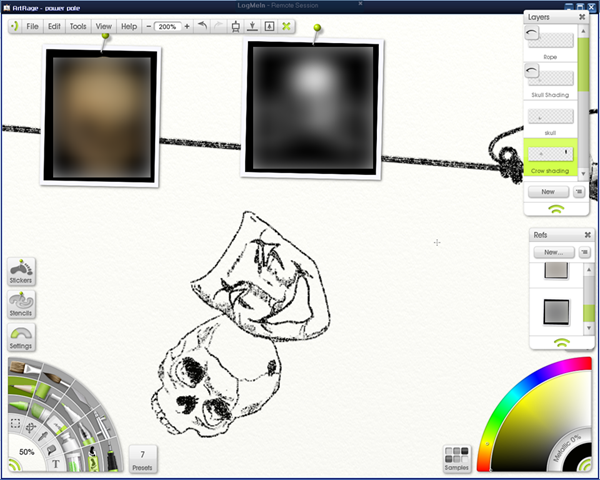Screen dimensions: 600x480
Task: Choose the Transform tool
Action: point(31,428)
